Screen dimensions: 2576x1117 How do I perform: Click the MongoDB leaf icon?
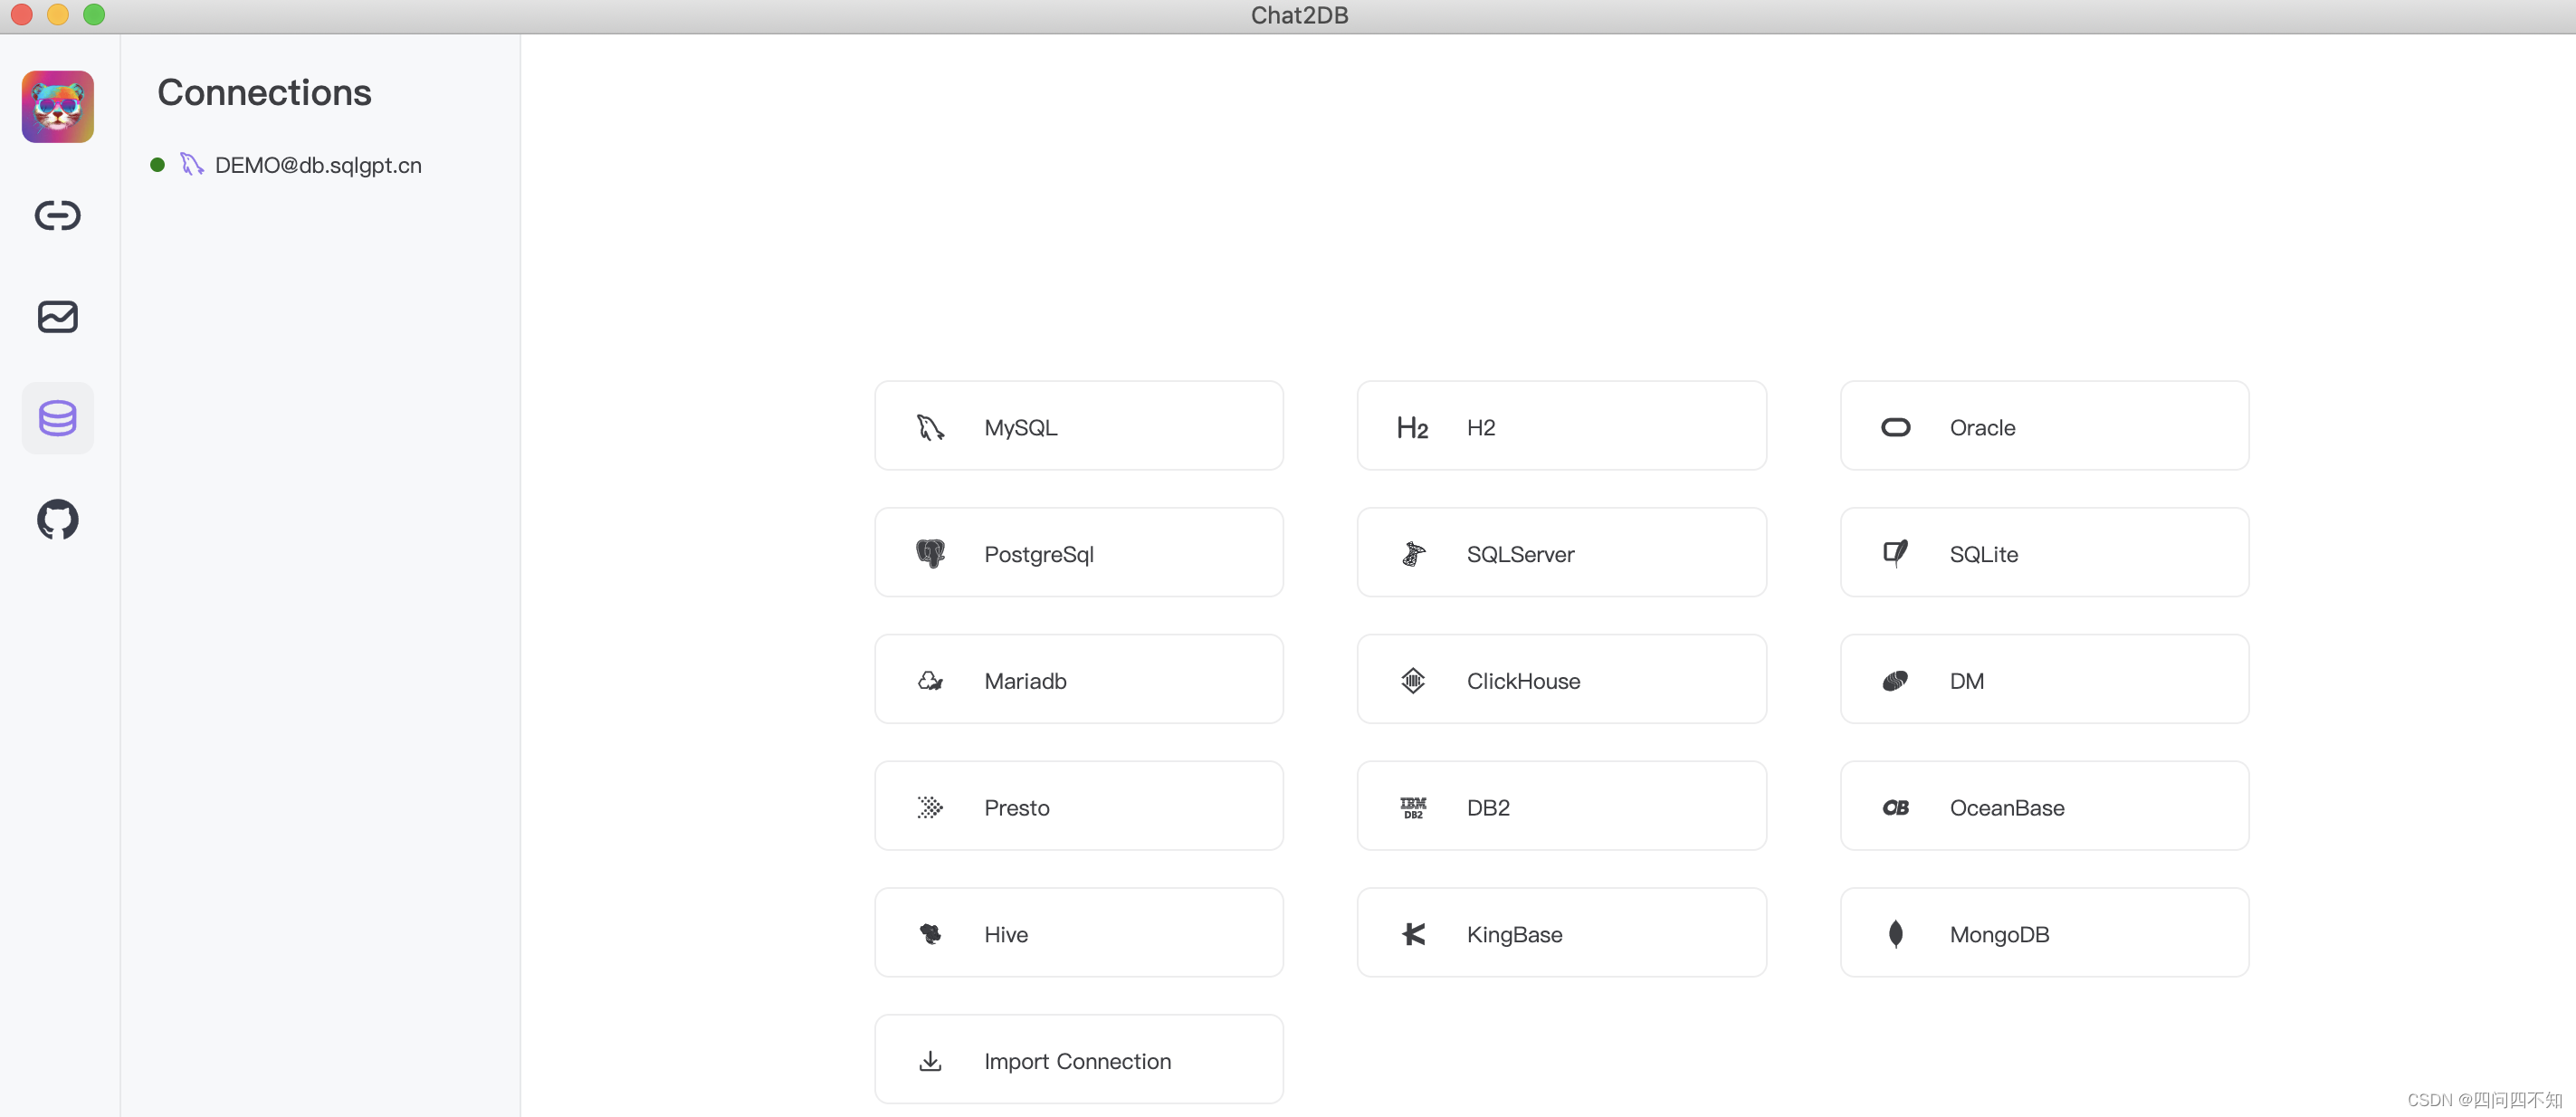(1896, 934)
